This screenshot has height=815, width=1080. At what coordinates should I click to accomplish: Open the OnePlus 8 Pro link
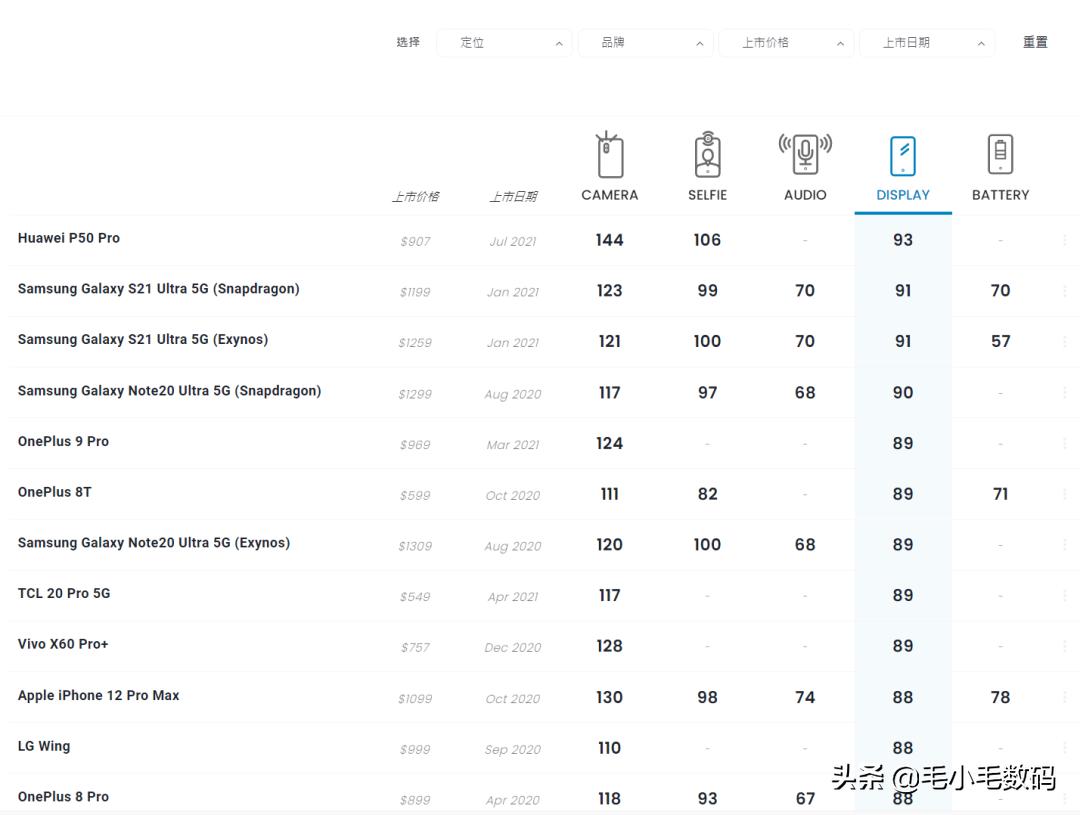(63, 796)
